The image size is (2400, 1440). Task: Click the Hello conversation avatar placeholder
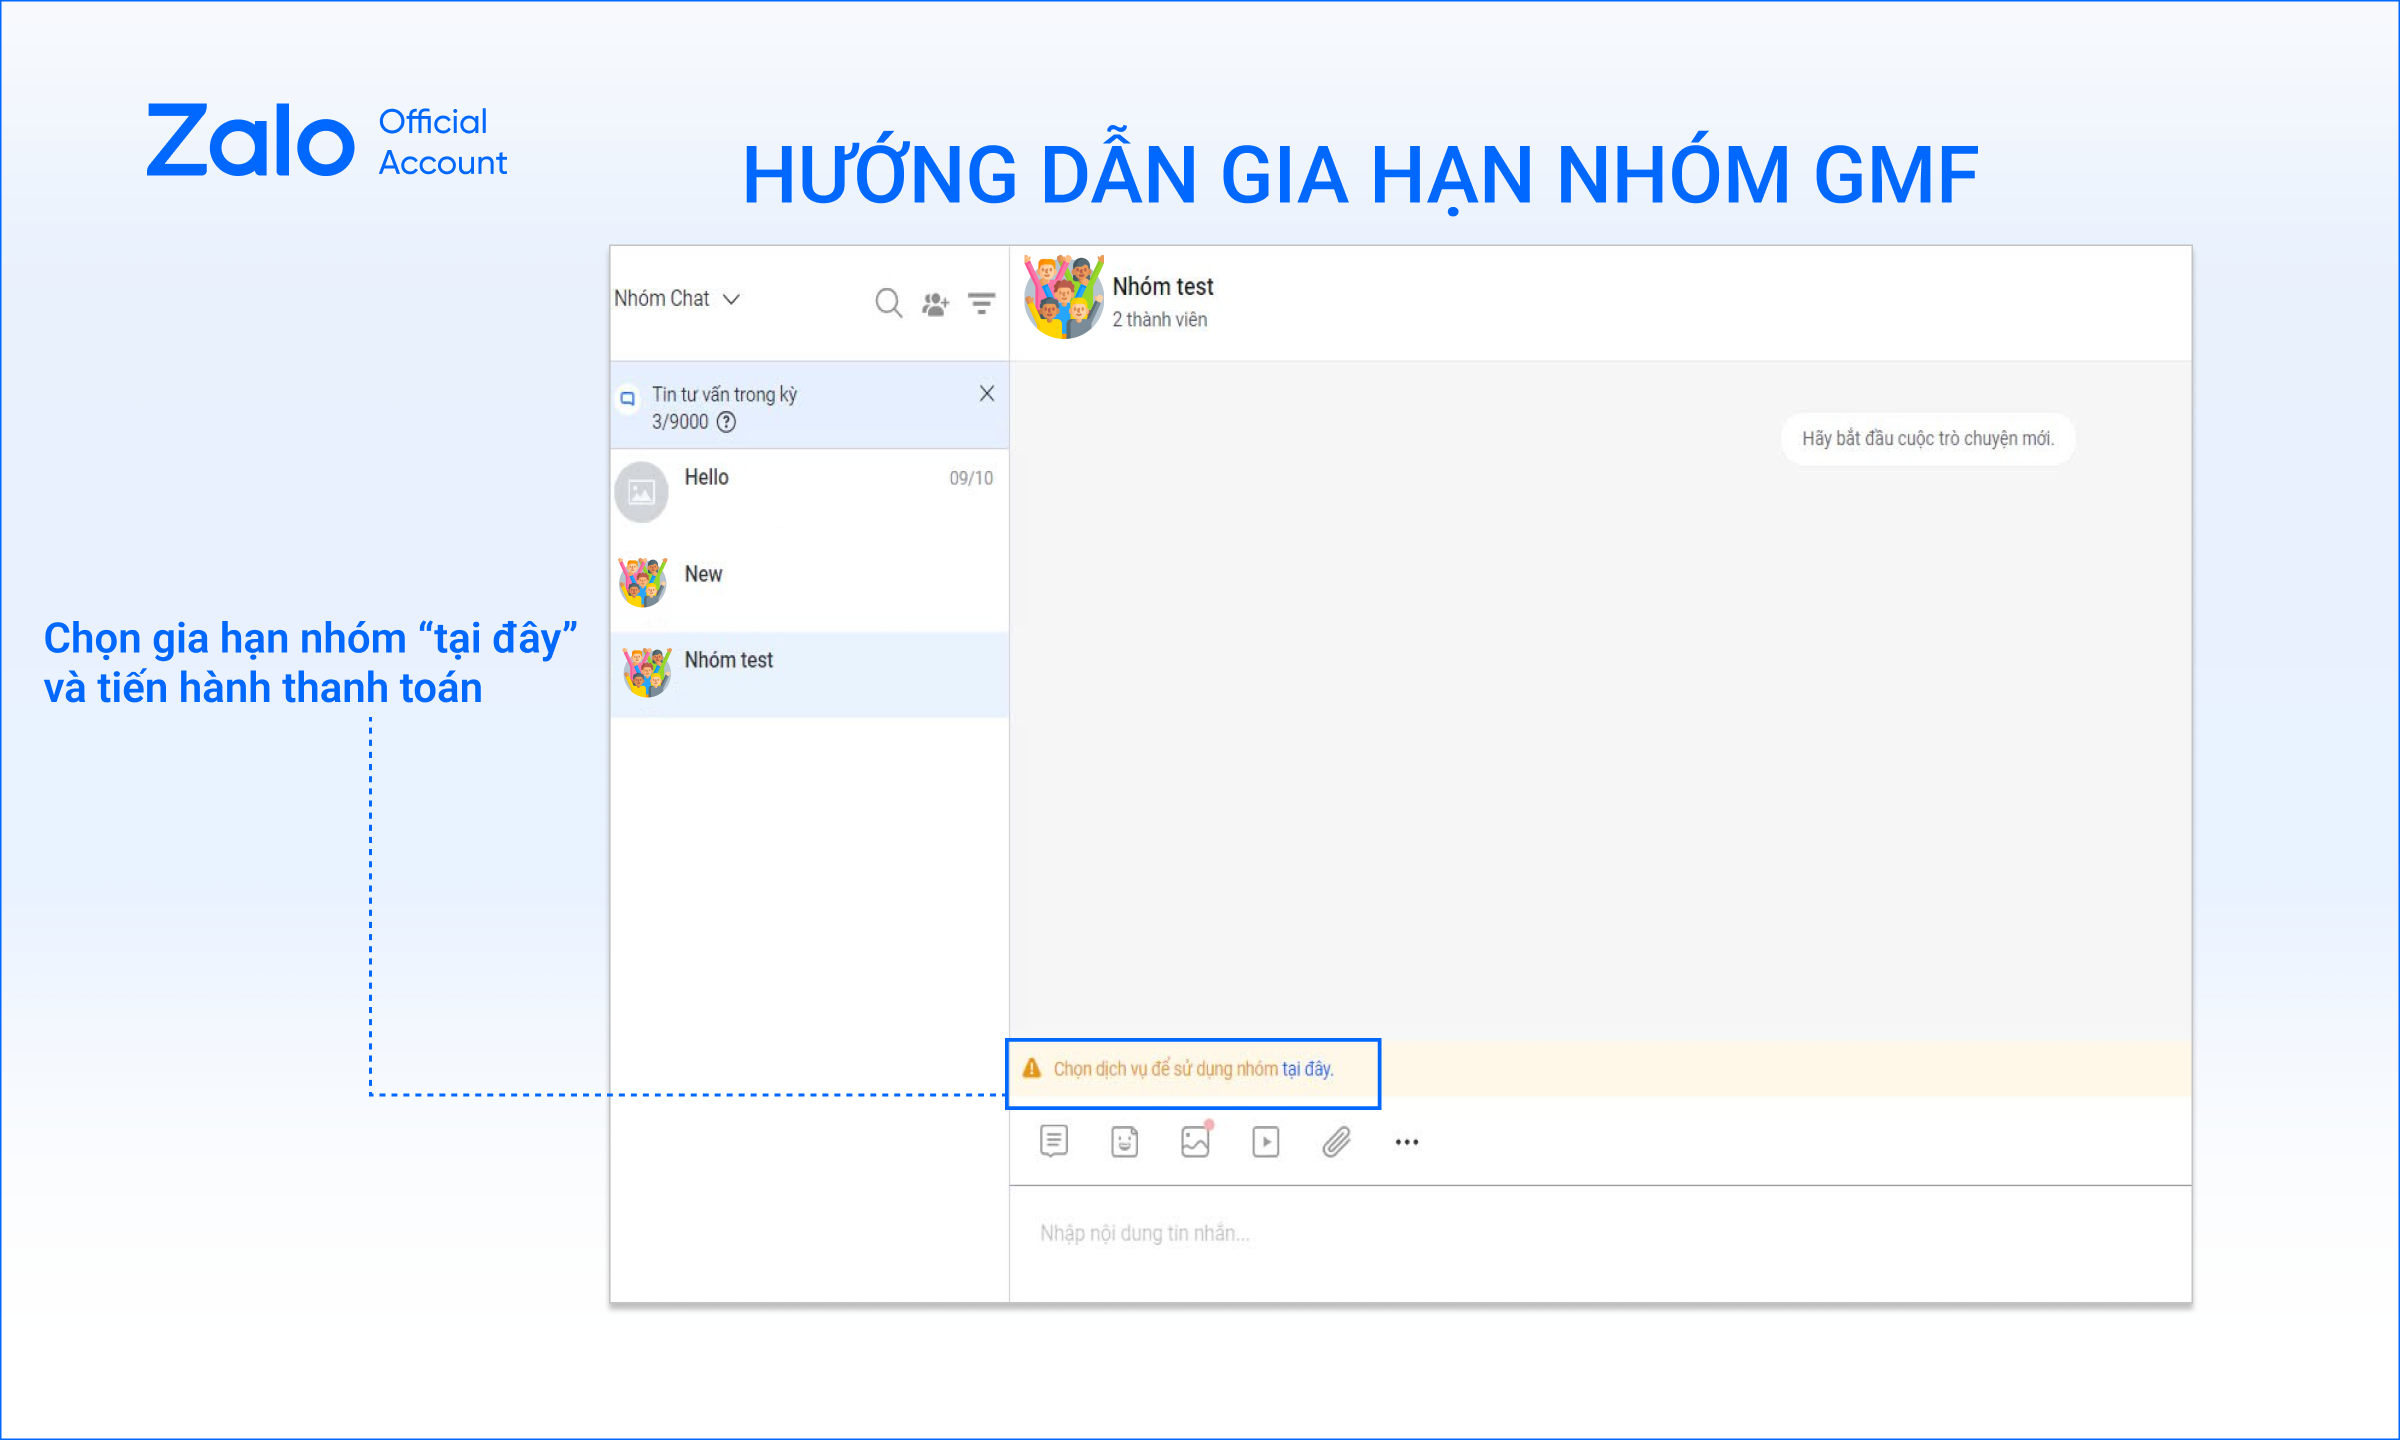tap(641, 492)
